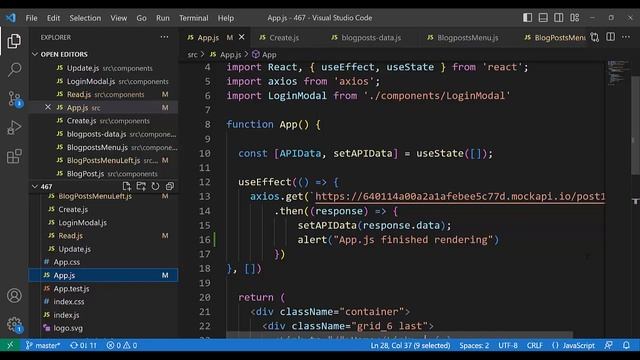Viewport: 640px width, 360px height.
Task: Open the notifications bell
Action: [x=626, y=345]
